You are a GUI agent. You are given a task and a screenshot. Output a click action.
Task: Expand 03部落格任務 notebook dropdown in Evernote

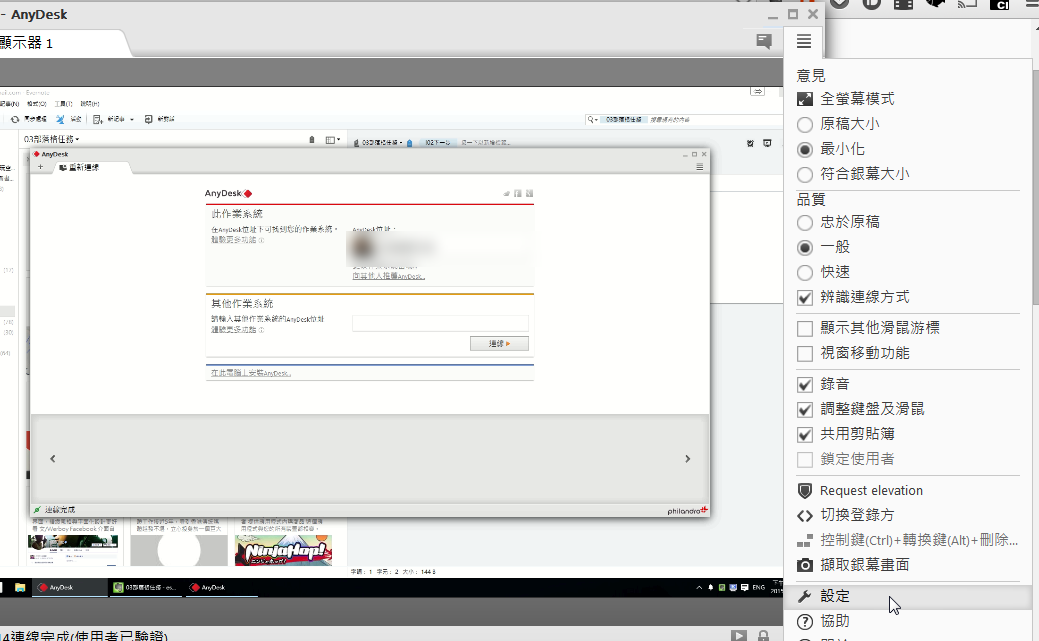52,139
